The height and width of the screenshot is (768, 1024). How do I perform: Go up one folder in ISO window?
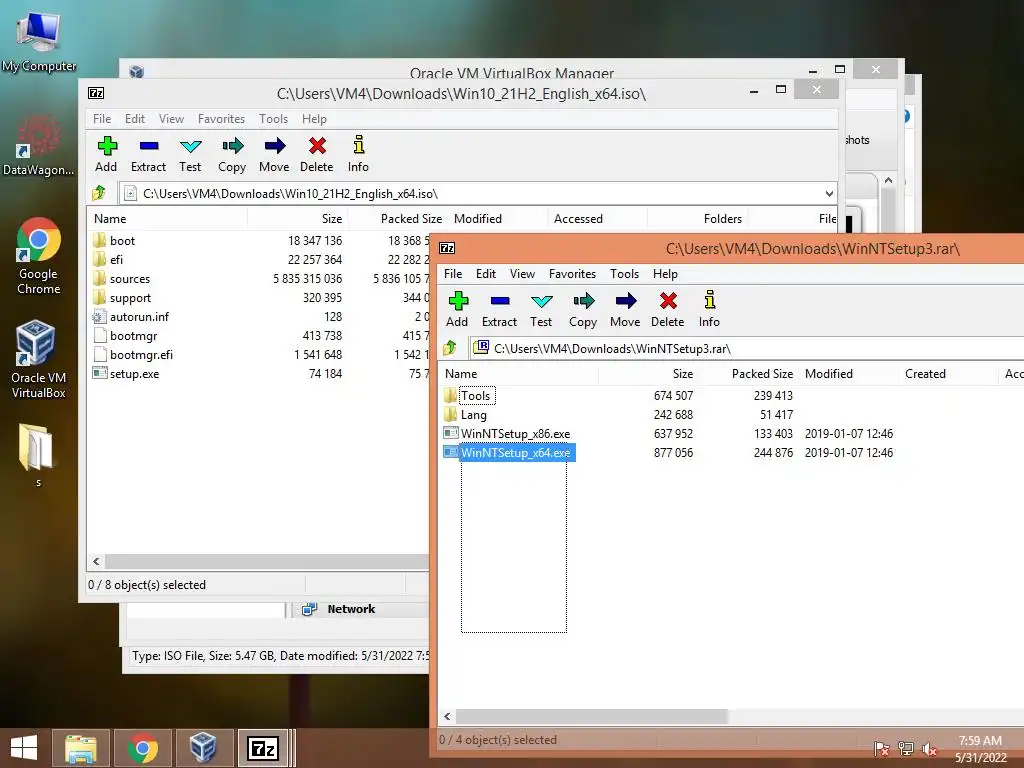[x=99, y=193]
